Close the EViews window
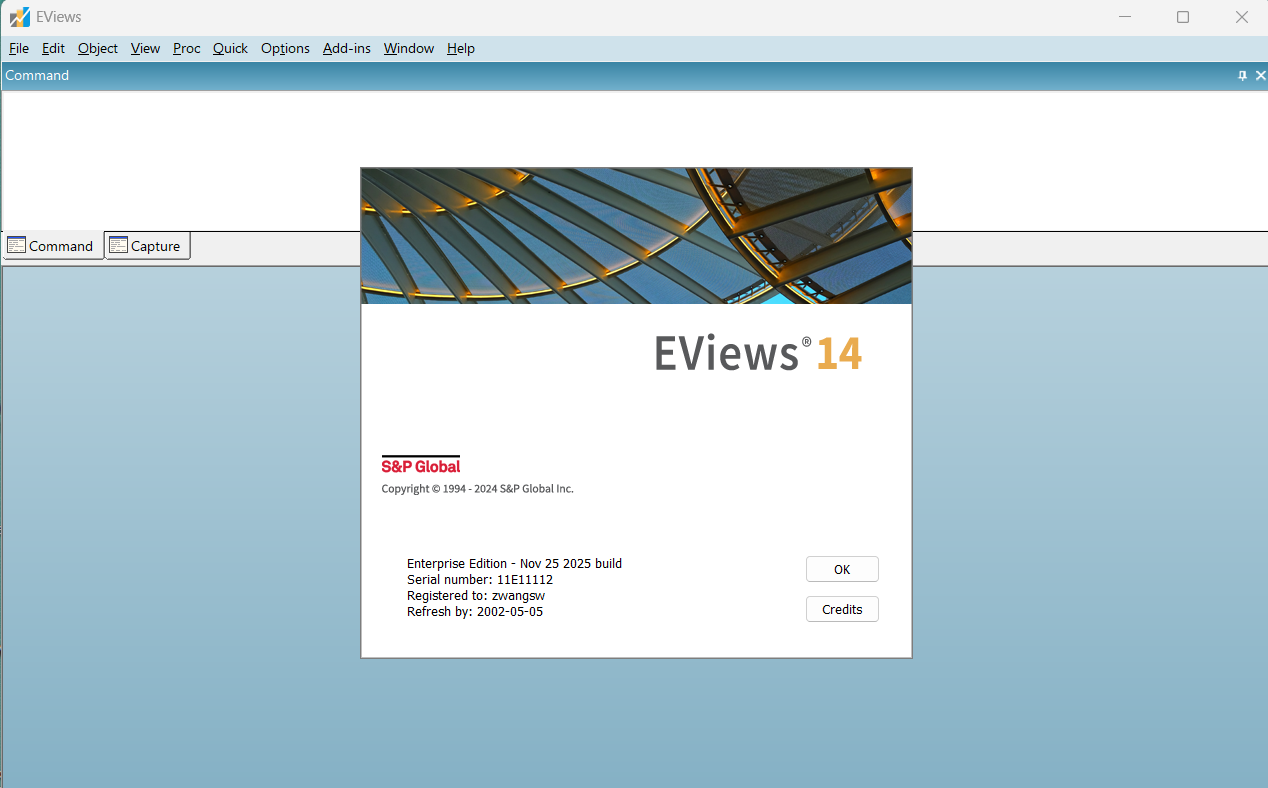1268x788 pixels. pos(1241,17)
